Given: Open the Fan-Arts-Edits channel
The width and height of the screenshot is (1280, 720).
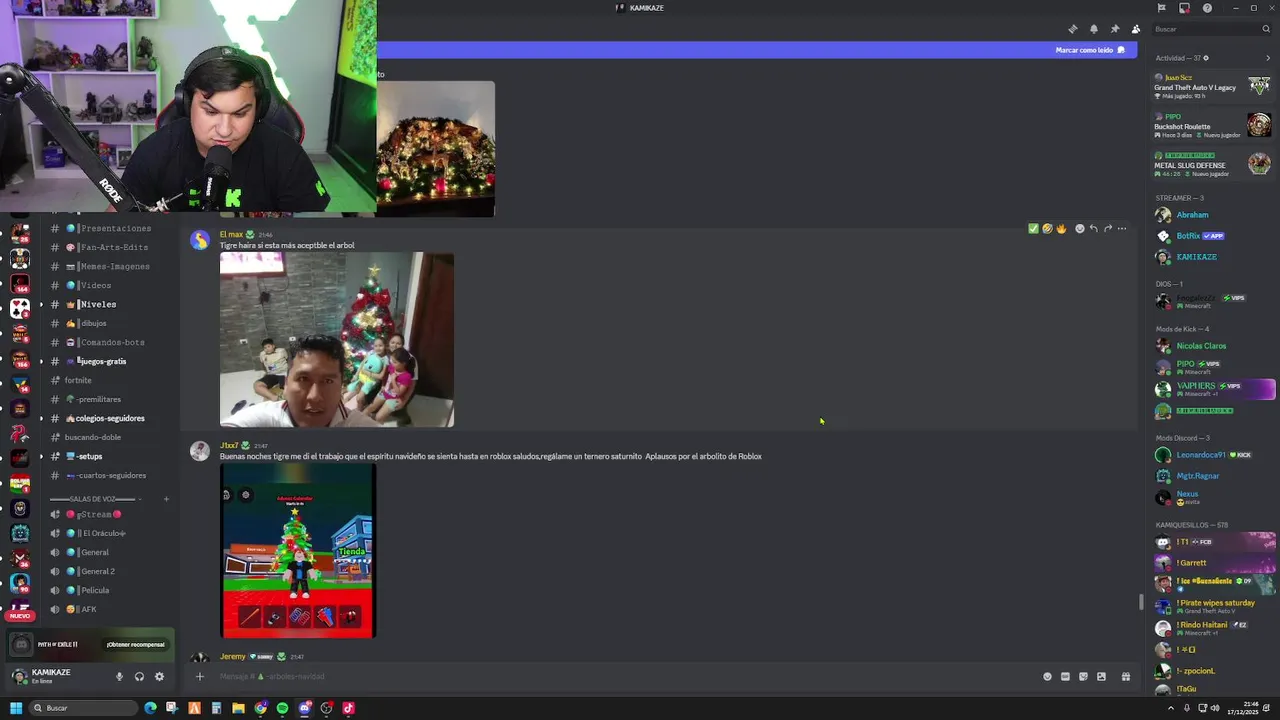Looking at the screenshot, I should coord(107,248).
